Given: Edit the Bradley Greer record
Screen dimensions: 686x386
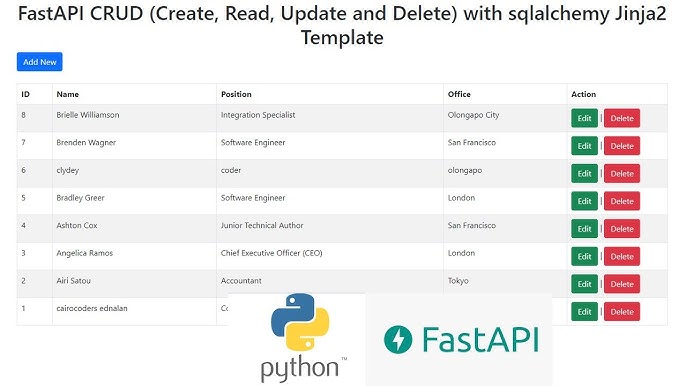Looking at the screenshot, I should (x=584, y=201).
